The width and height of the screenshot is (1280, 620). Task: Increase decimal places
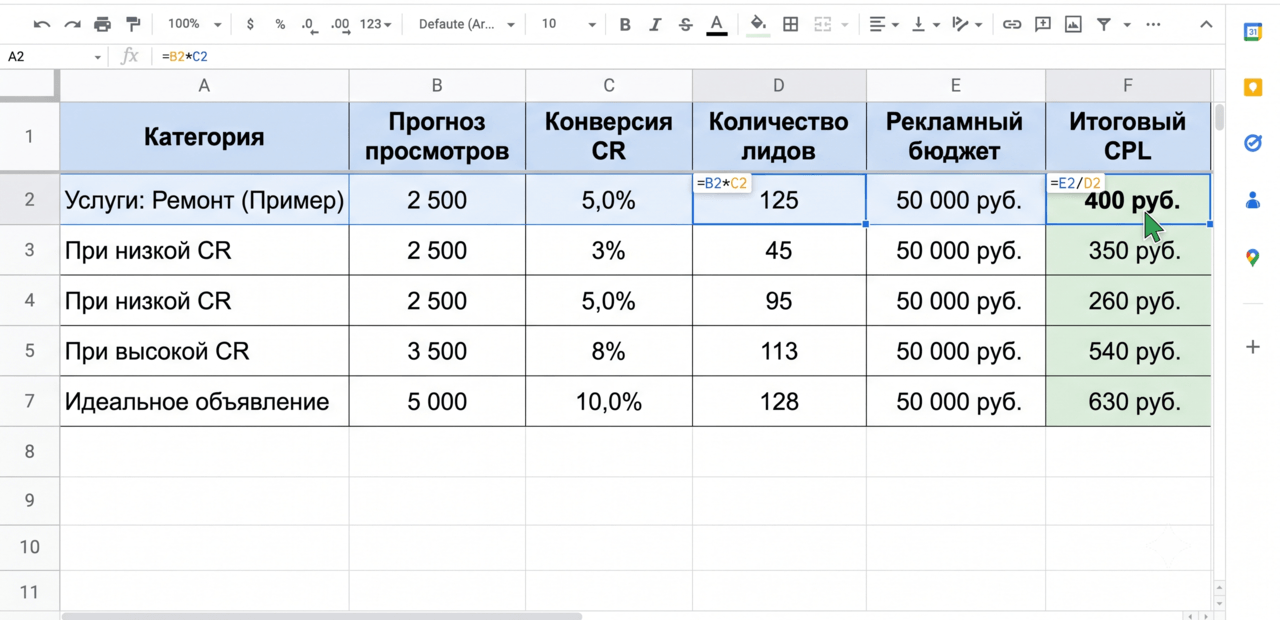point(340,24)
